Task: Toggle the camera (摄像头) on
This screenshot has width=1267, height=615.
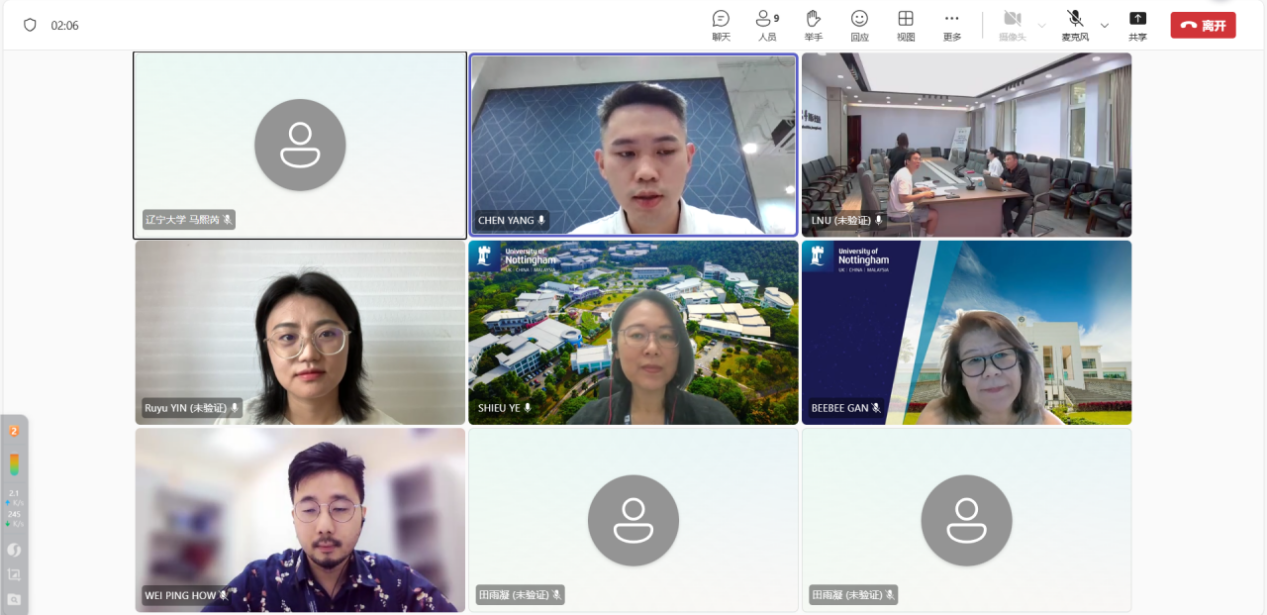Action: pyautogui.click(x=1012, y=25)
